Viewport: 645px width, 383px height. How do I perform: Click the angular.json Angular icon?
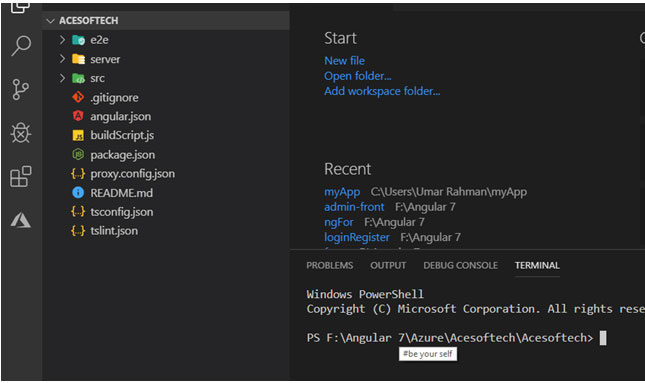tap(78, 116)
